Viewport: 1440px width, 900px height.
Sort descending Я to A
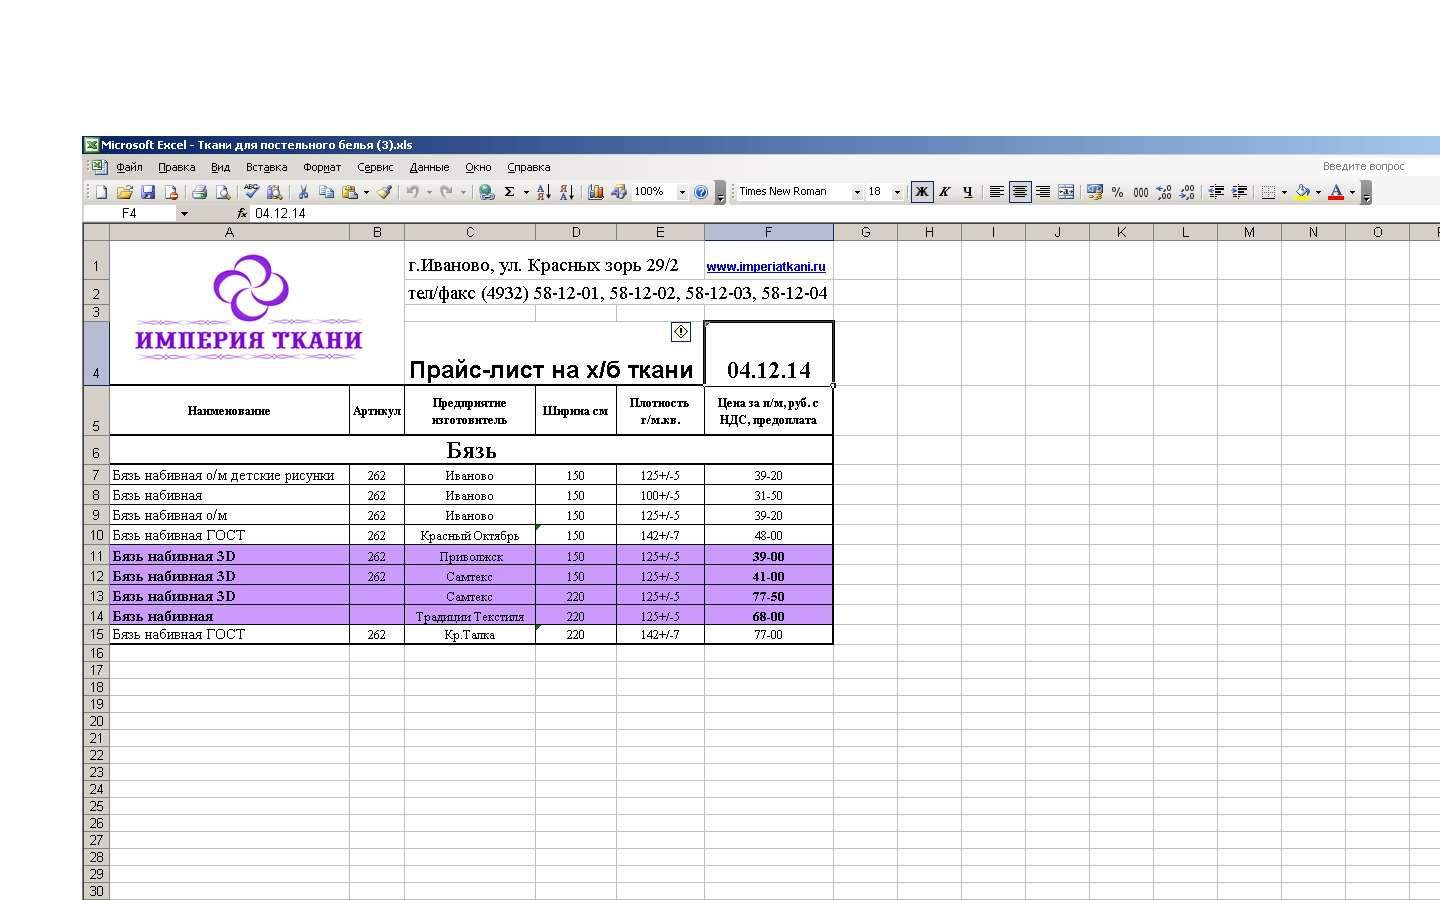point(567,192)
